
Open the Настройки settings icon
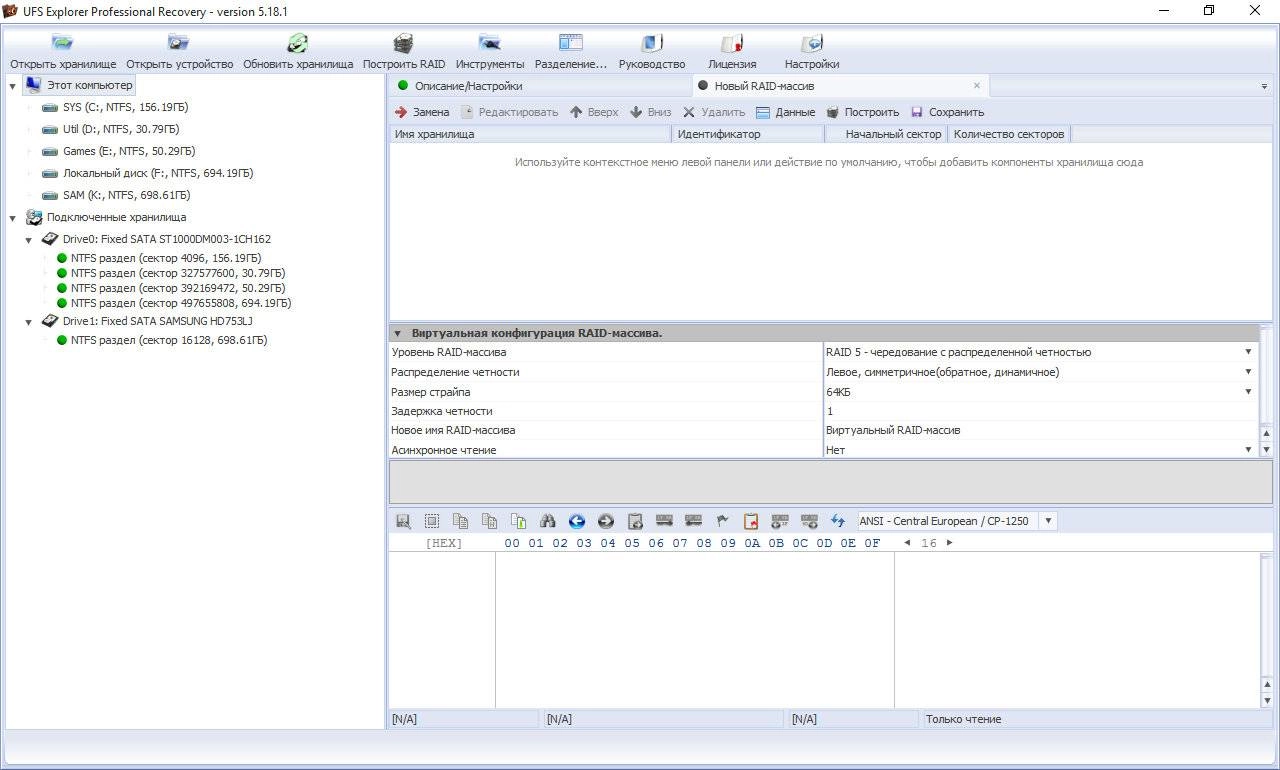(812, 43)
